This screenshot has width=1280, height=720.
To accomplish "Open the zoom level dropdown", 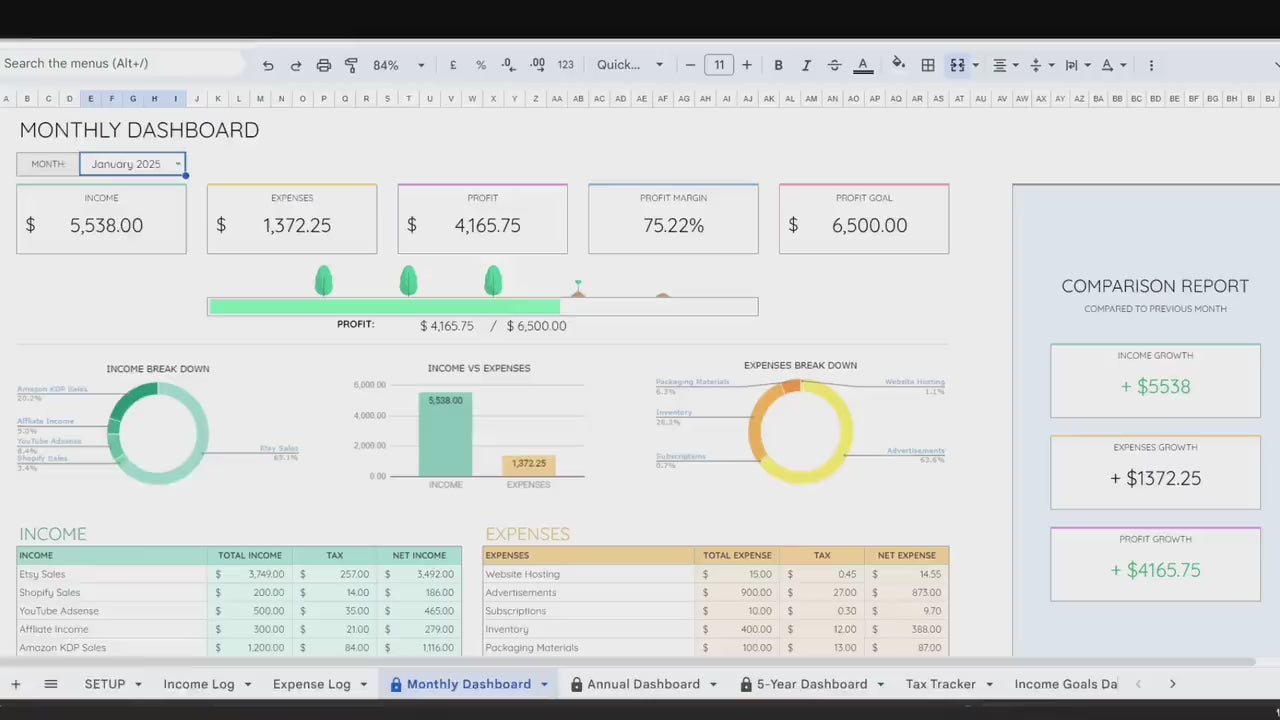I will pyautogui.click(x=399, y=65).
